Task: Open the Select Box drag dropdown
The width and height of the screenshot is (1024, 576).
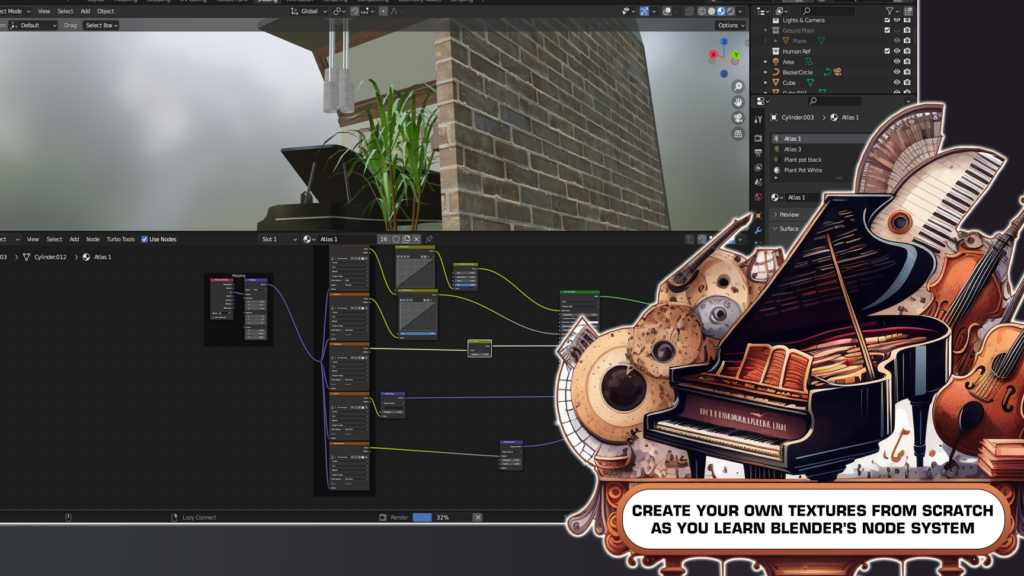Action: pos(101,25)
